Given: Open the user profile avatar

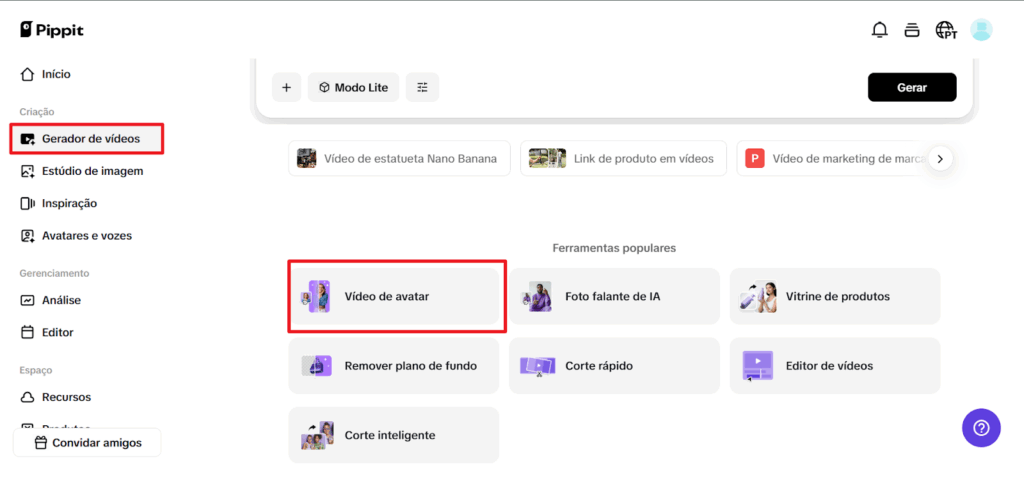Looking at the screenshot, I should click(x=981, y=30).
